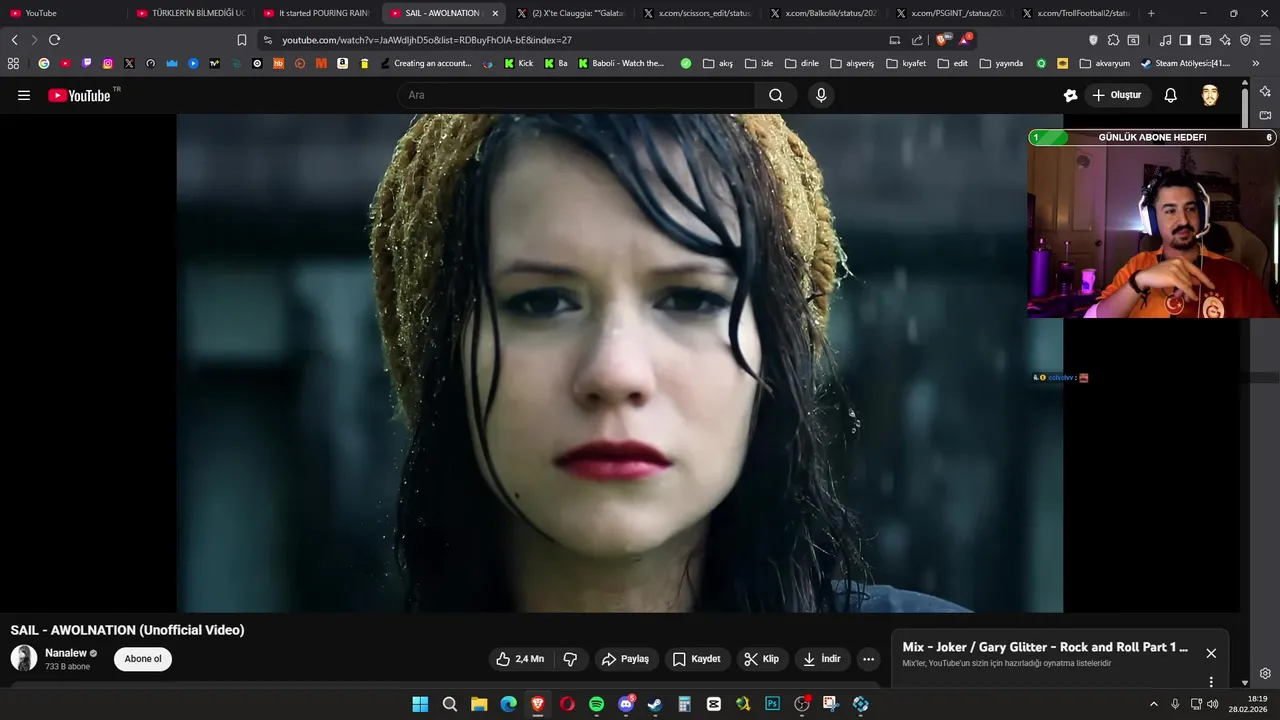Like the video with 2,4 Mn thumbs up
The image size is (1280, 720).
520,659
